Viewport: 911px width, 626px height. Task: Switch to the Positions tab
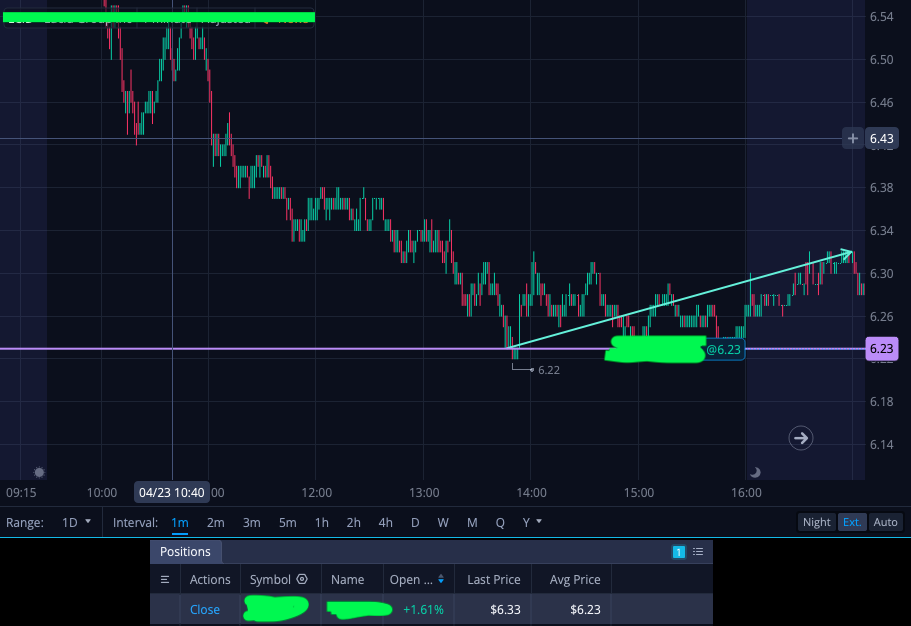tap(185, 552)
